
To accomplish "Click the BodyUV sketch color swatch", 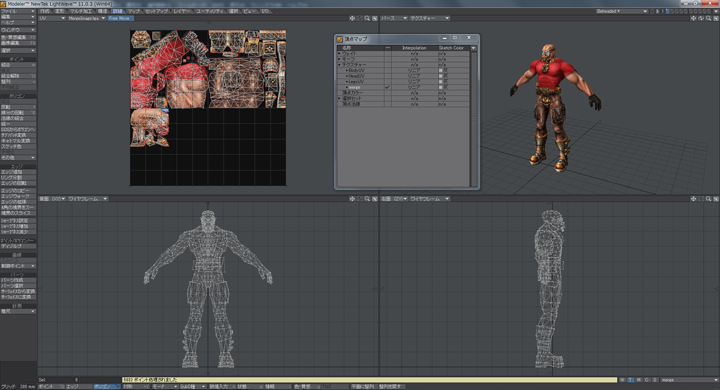I will [x=441, y=71].
